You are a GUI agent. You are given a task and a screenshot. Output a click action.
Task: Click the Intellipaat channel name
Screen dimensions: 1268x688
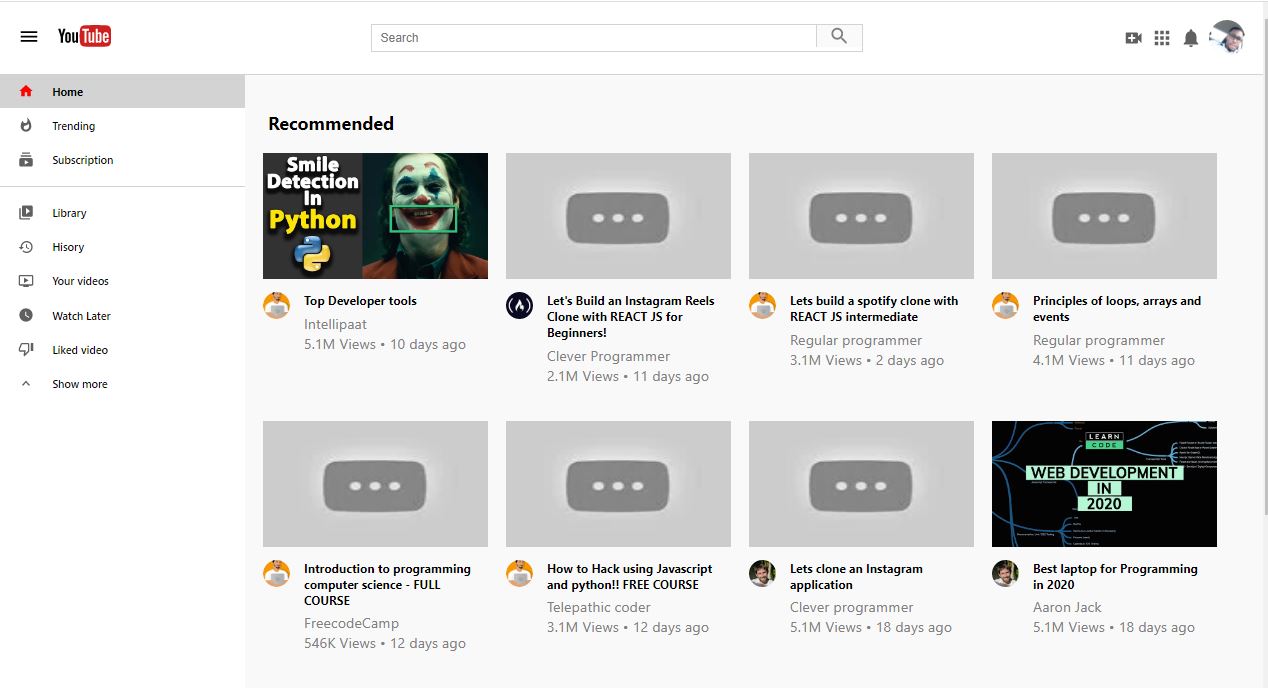(x=335, y=324)
